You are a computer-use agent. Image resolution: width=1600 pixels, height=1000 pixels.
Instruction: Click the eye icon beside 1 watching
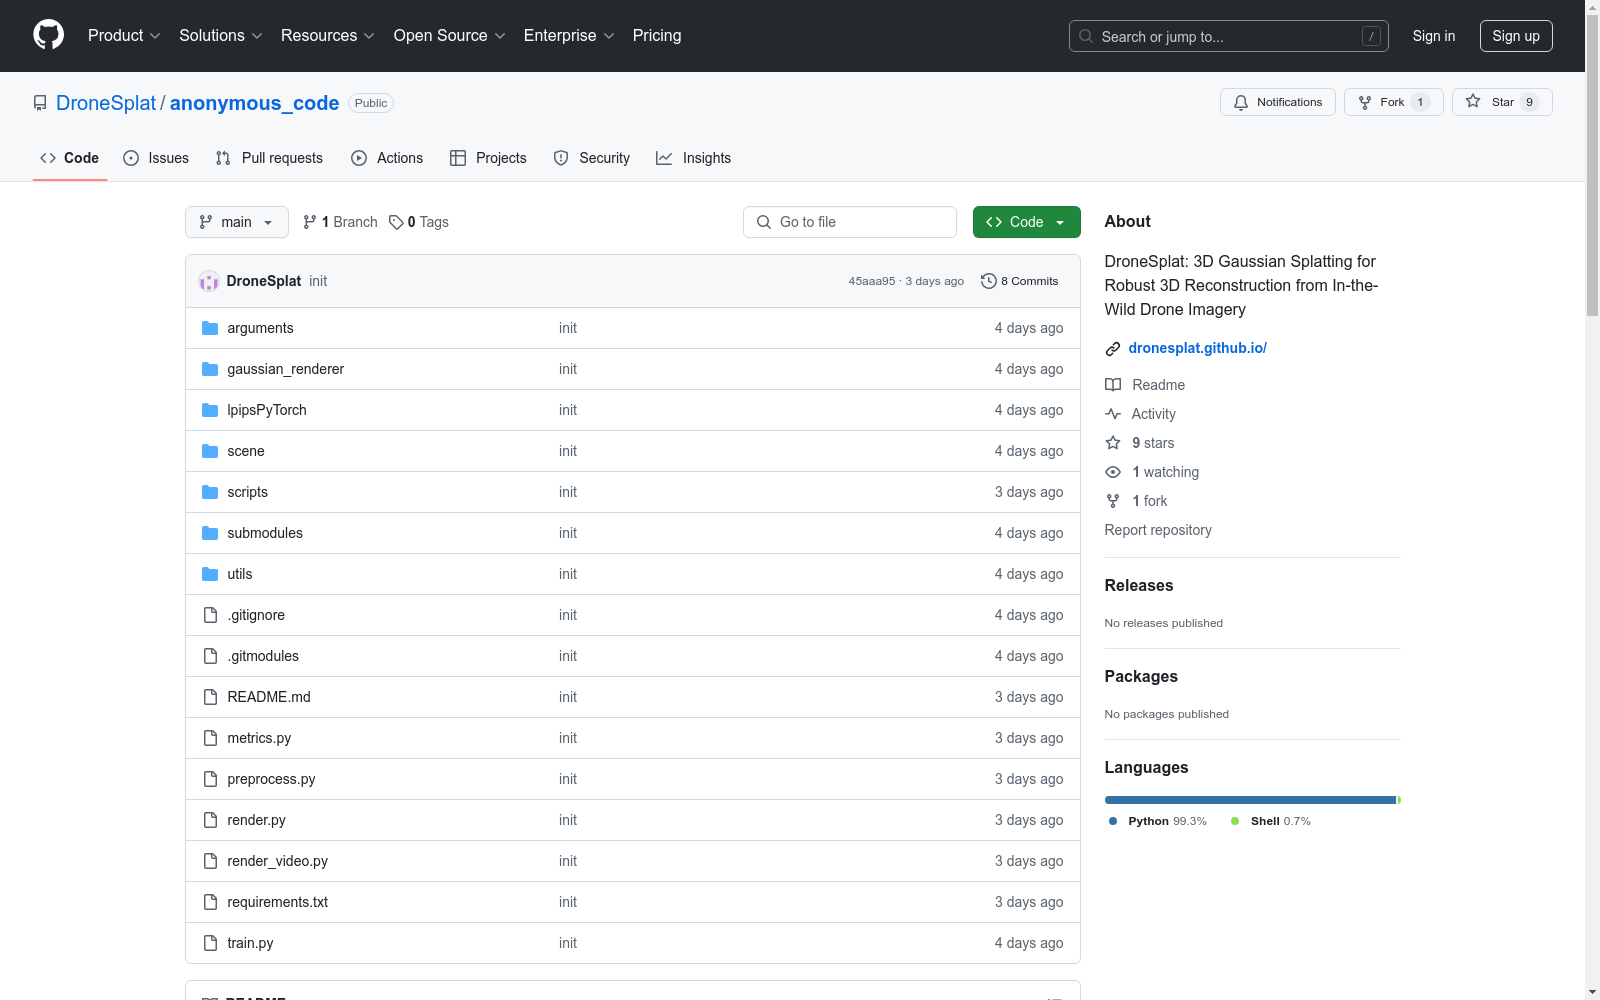[x=1113, y=472]
